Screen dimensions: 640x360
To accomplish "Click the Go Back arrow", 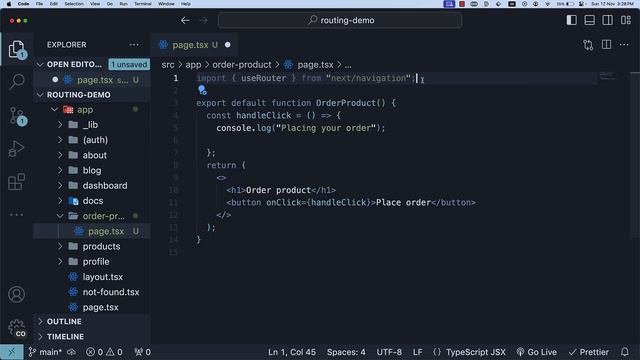I will 185,20.
